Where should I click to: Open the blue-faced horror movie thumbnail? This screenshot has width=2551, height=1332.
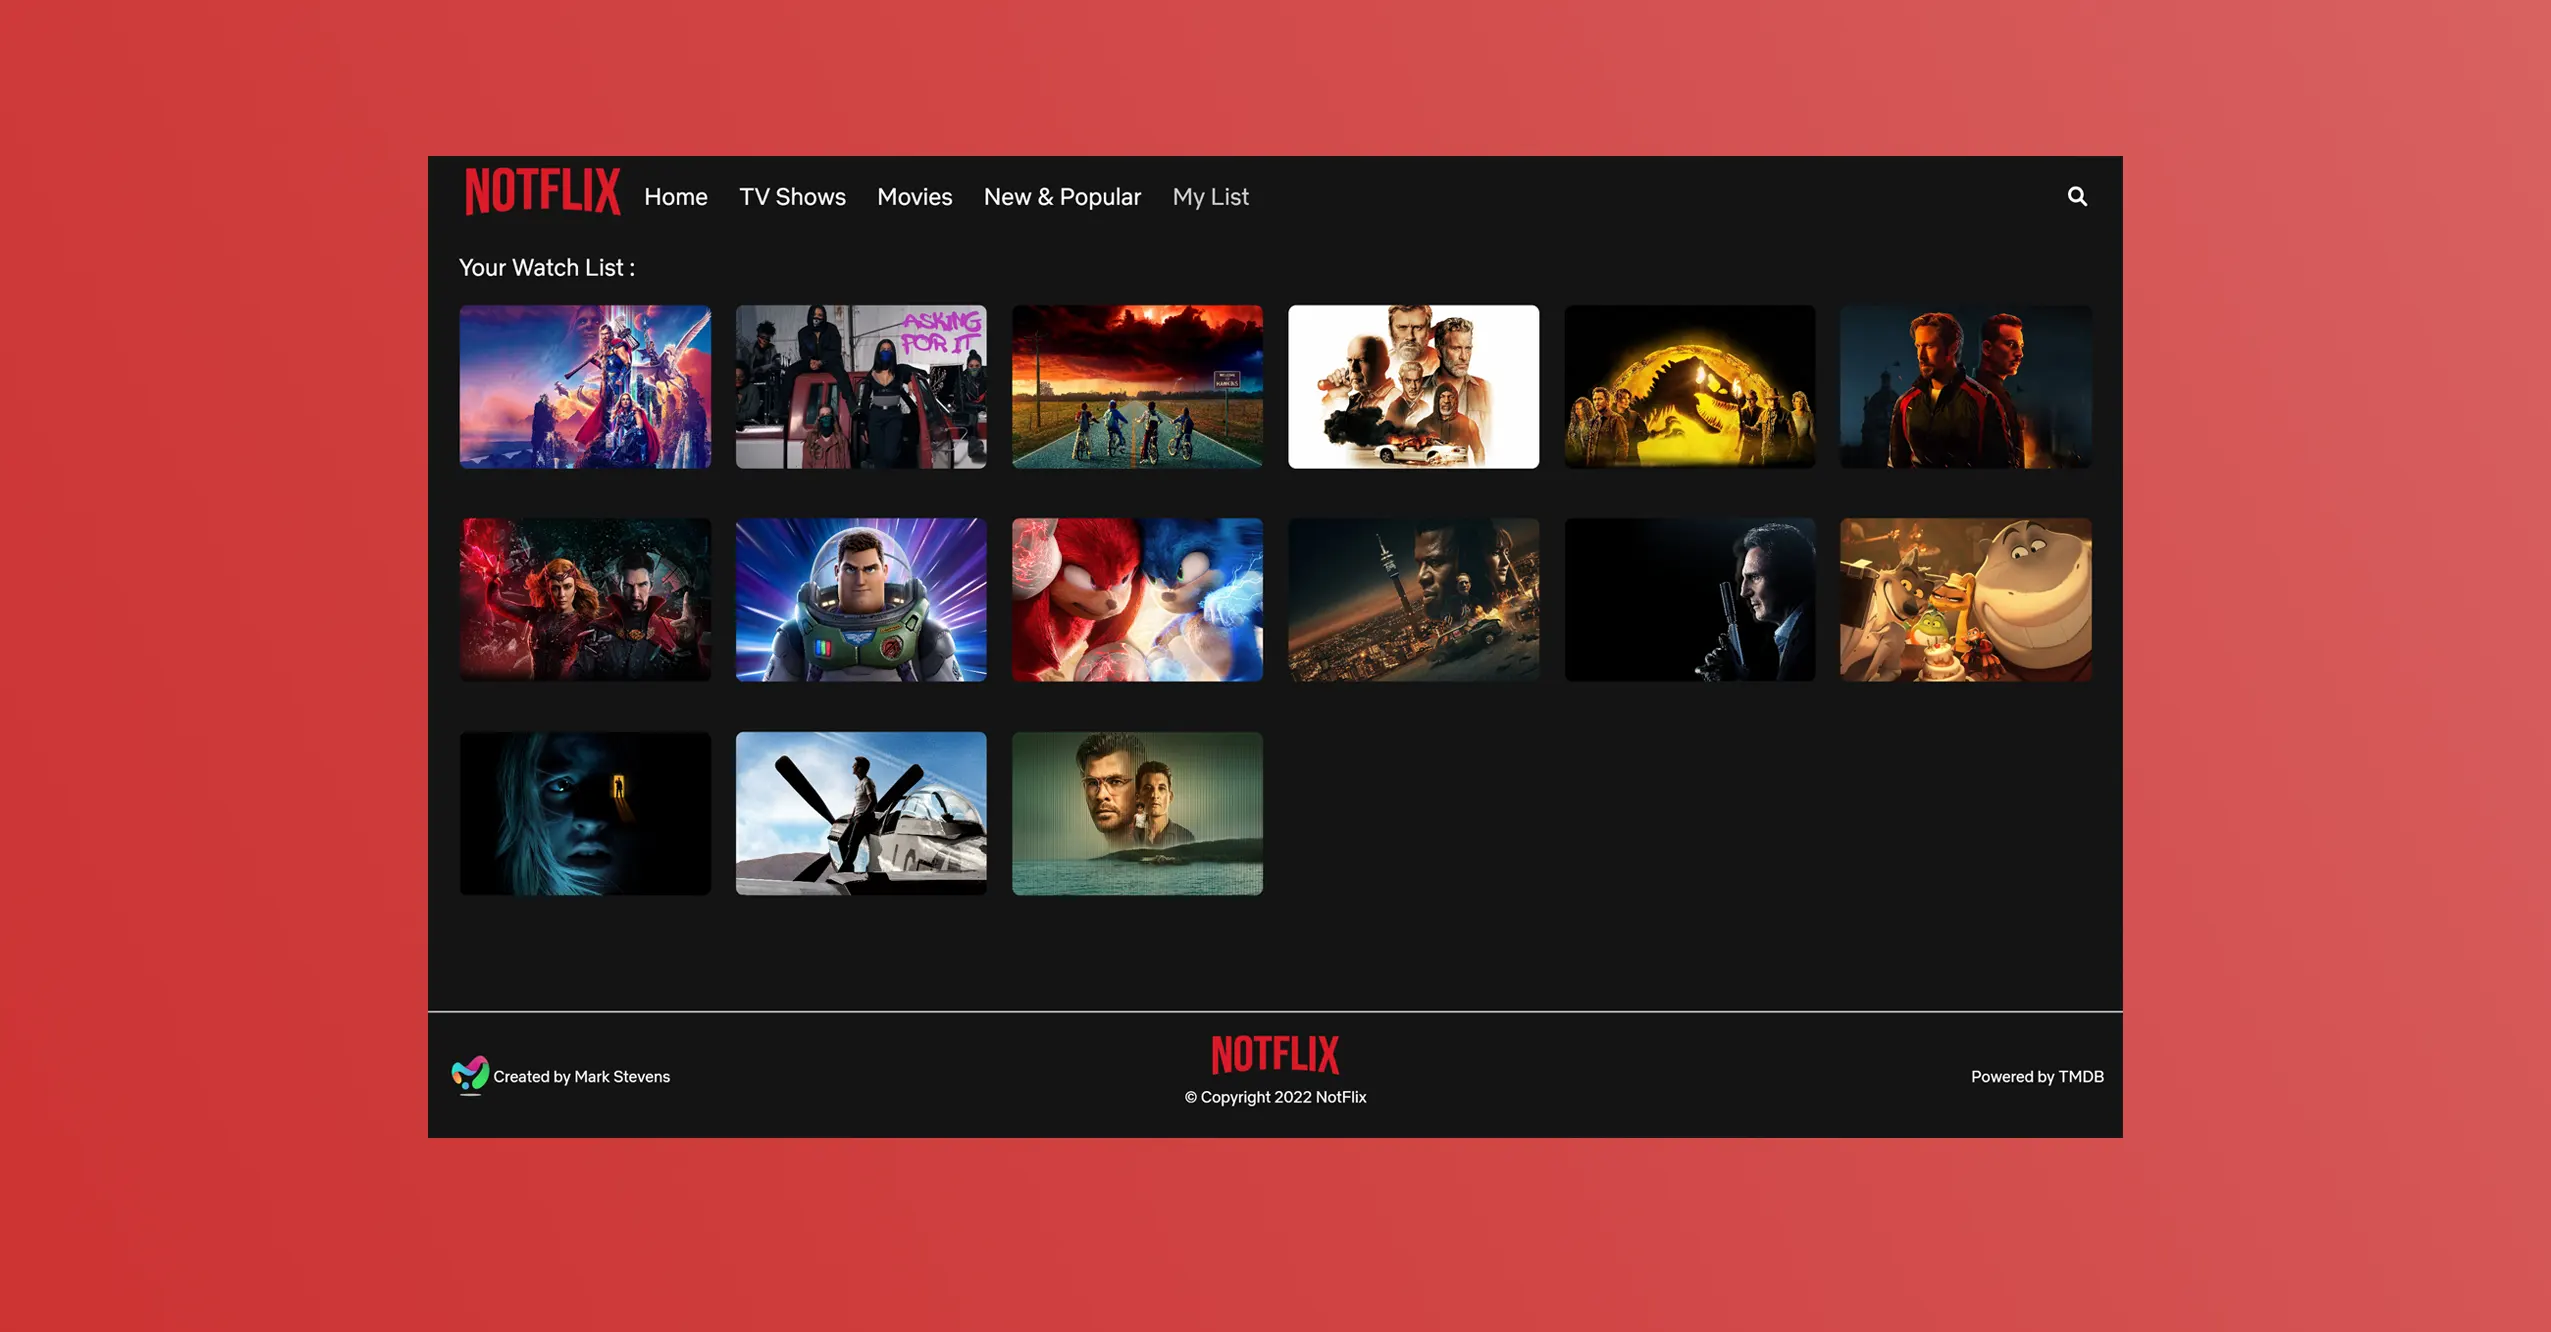(x=585, y=813)
